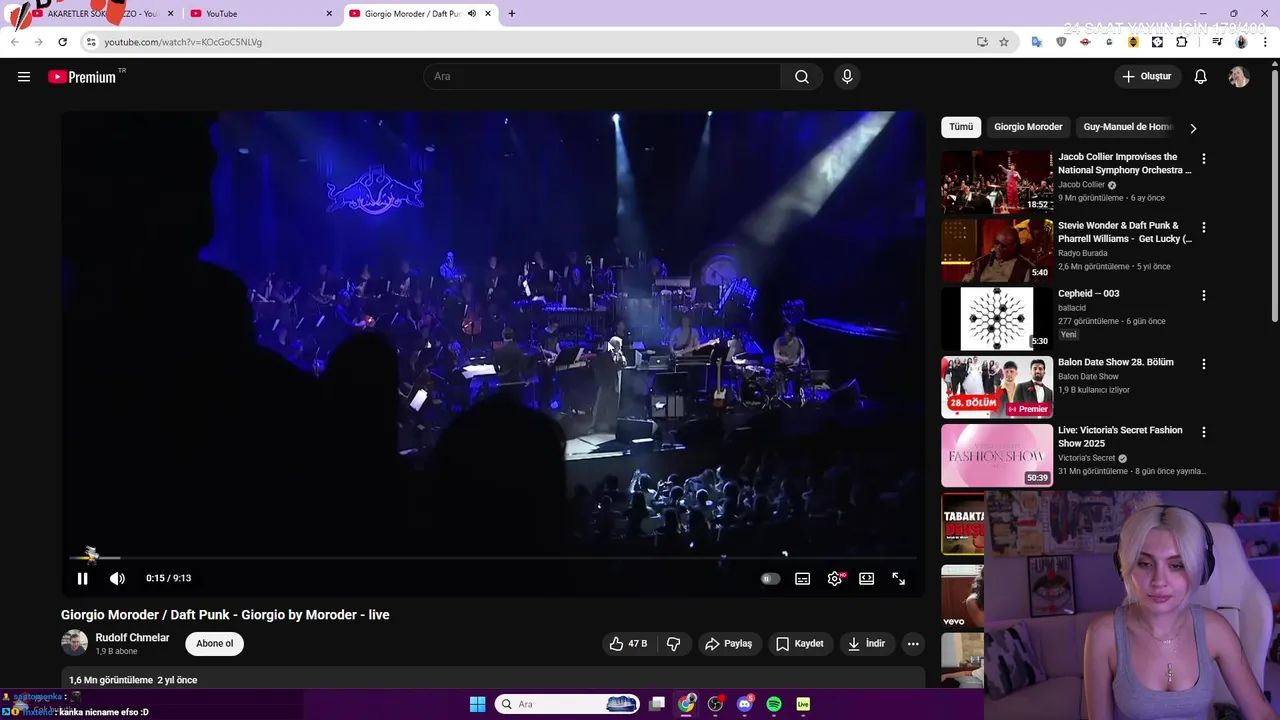Open Windows Start menu
Image resolution: width=1280 pixels, height=720 pixels.
click(x=477, y=704)
